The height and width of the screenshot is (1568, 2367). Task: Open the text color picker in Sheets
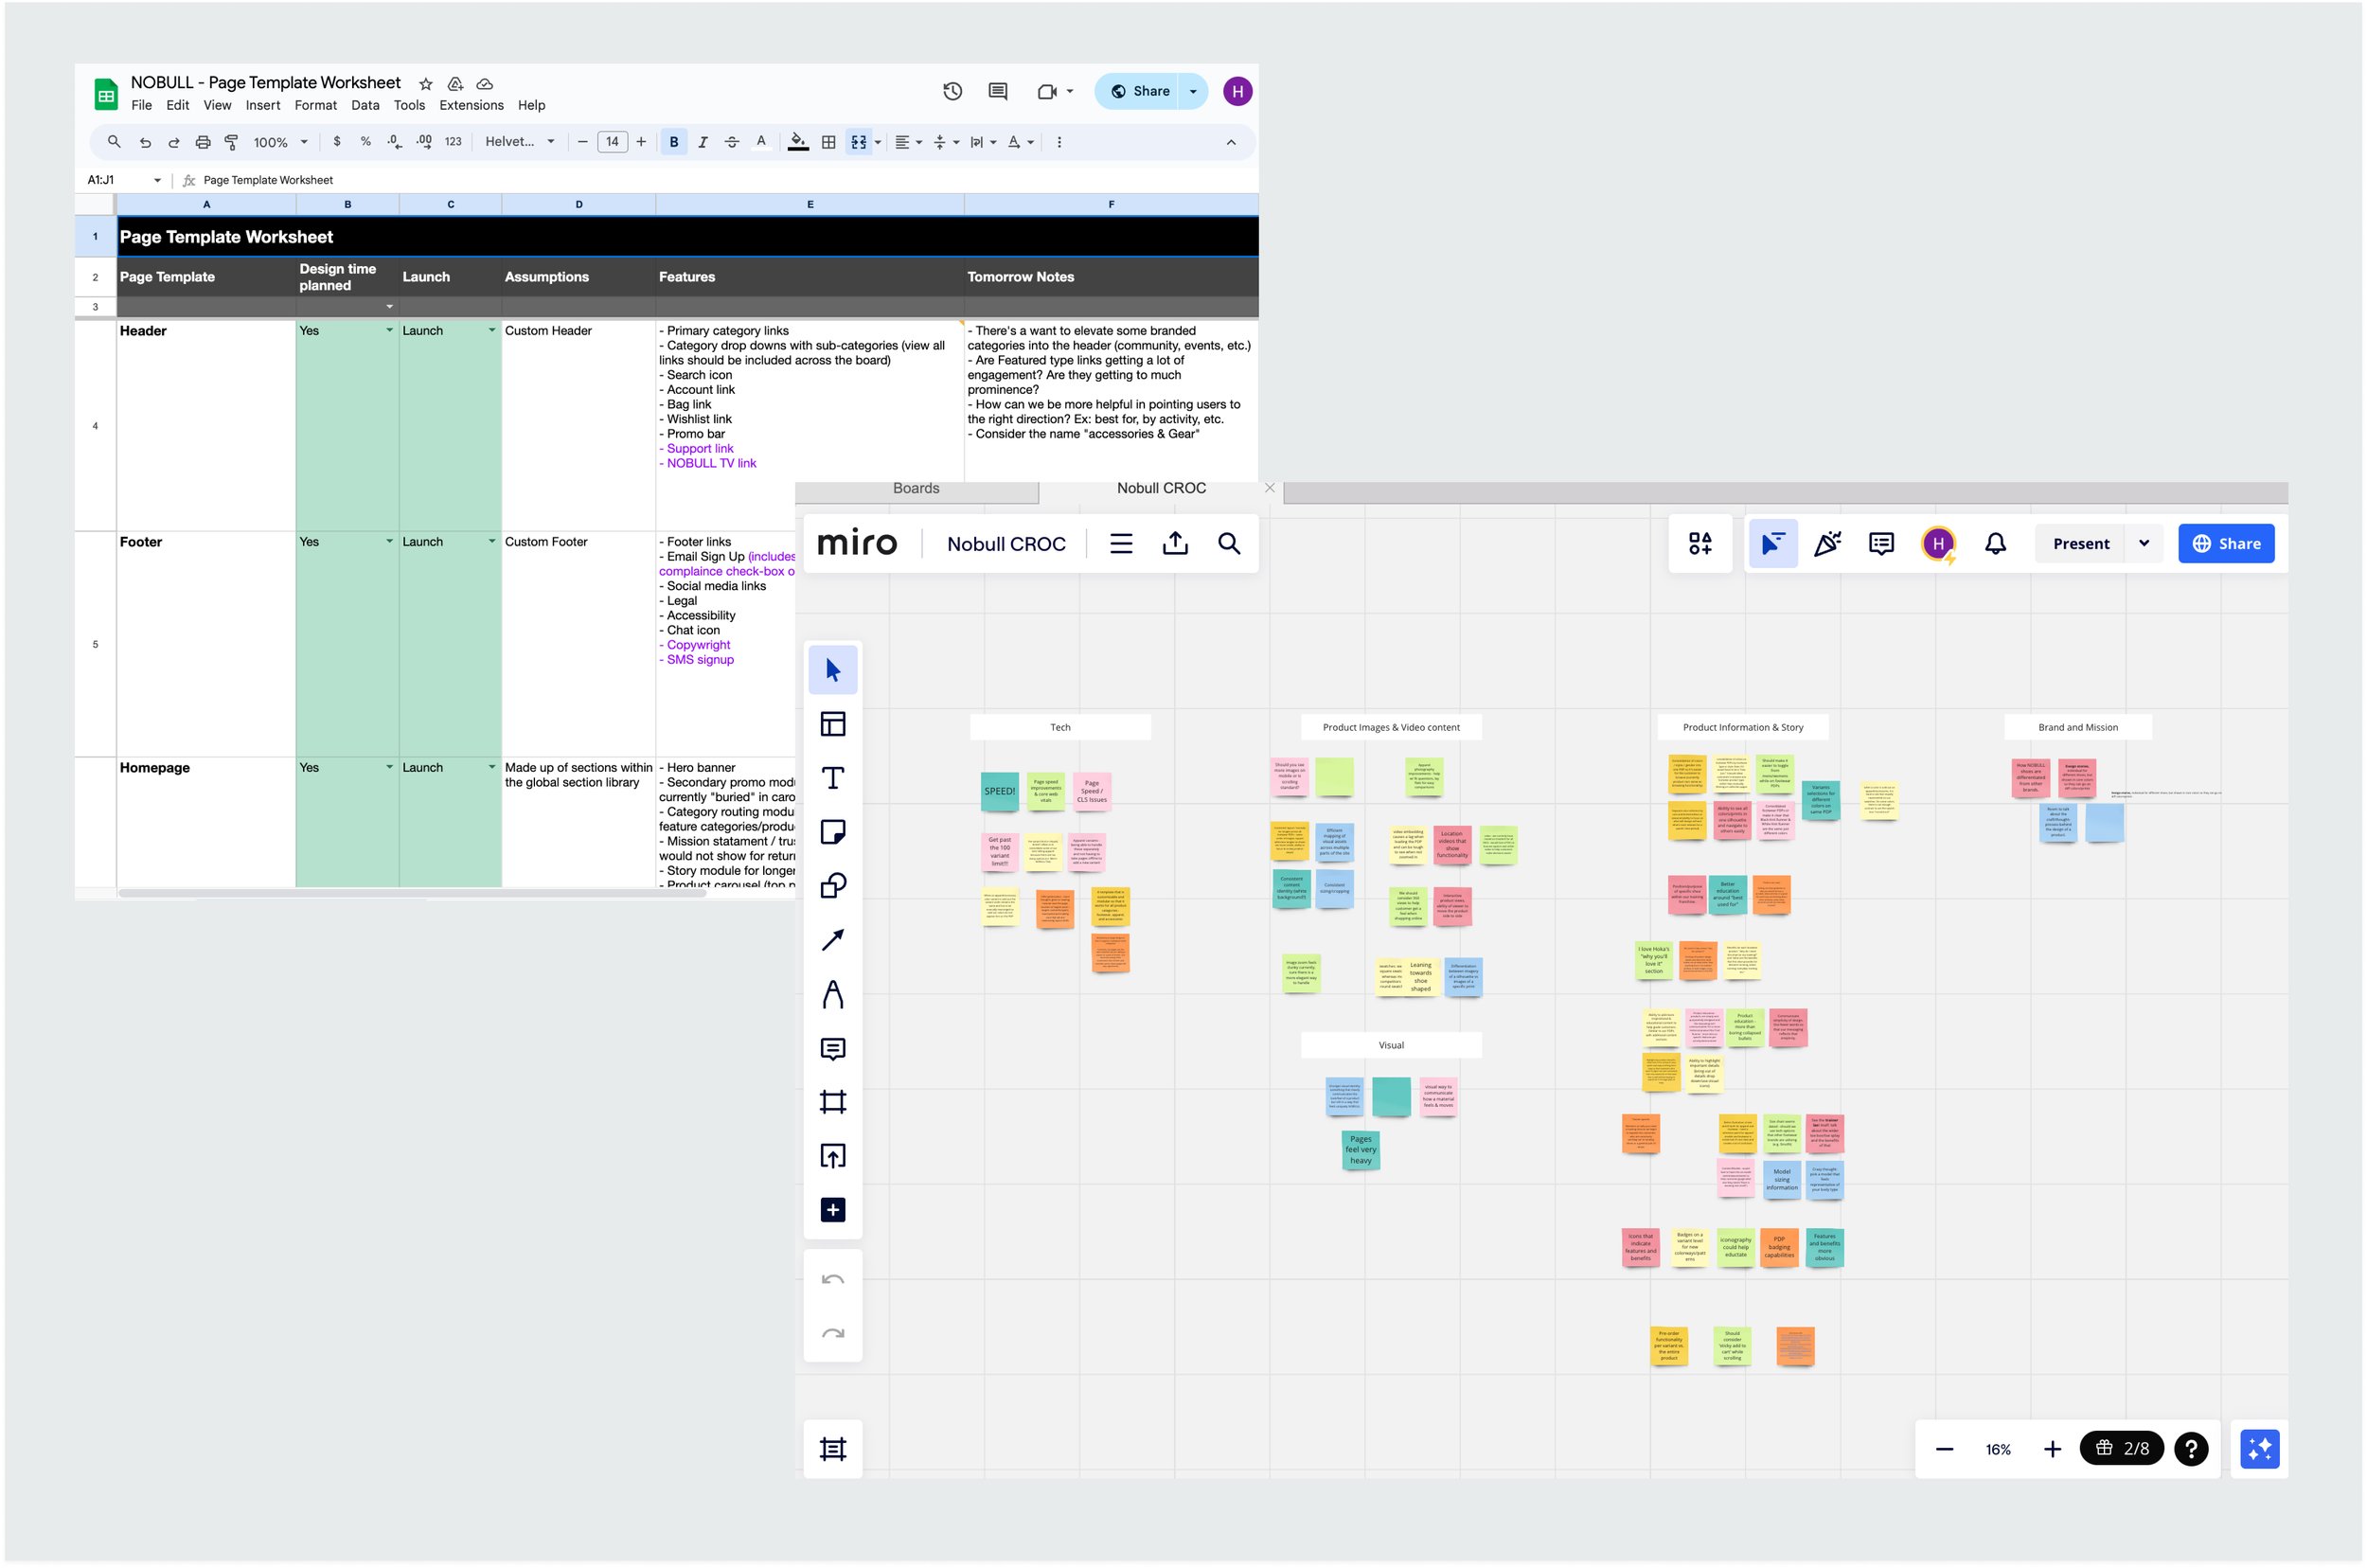click(x=761, y=142)
